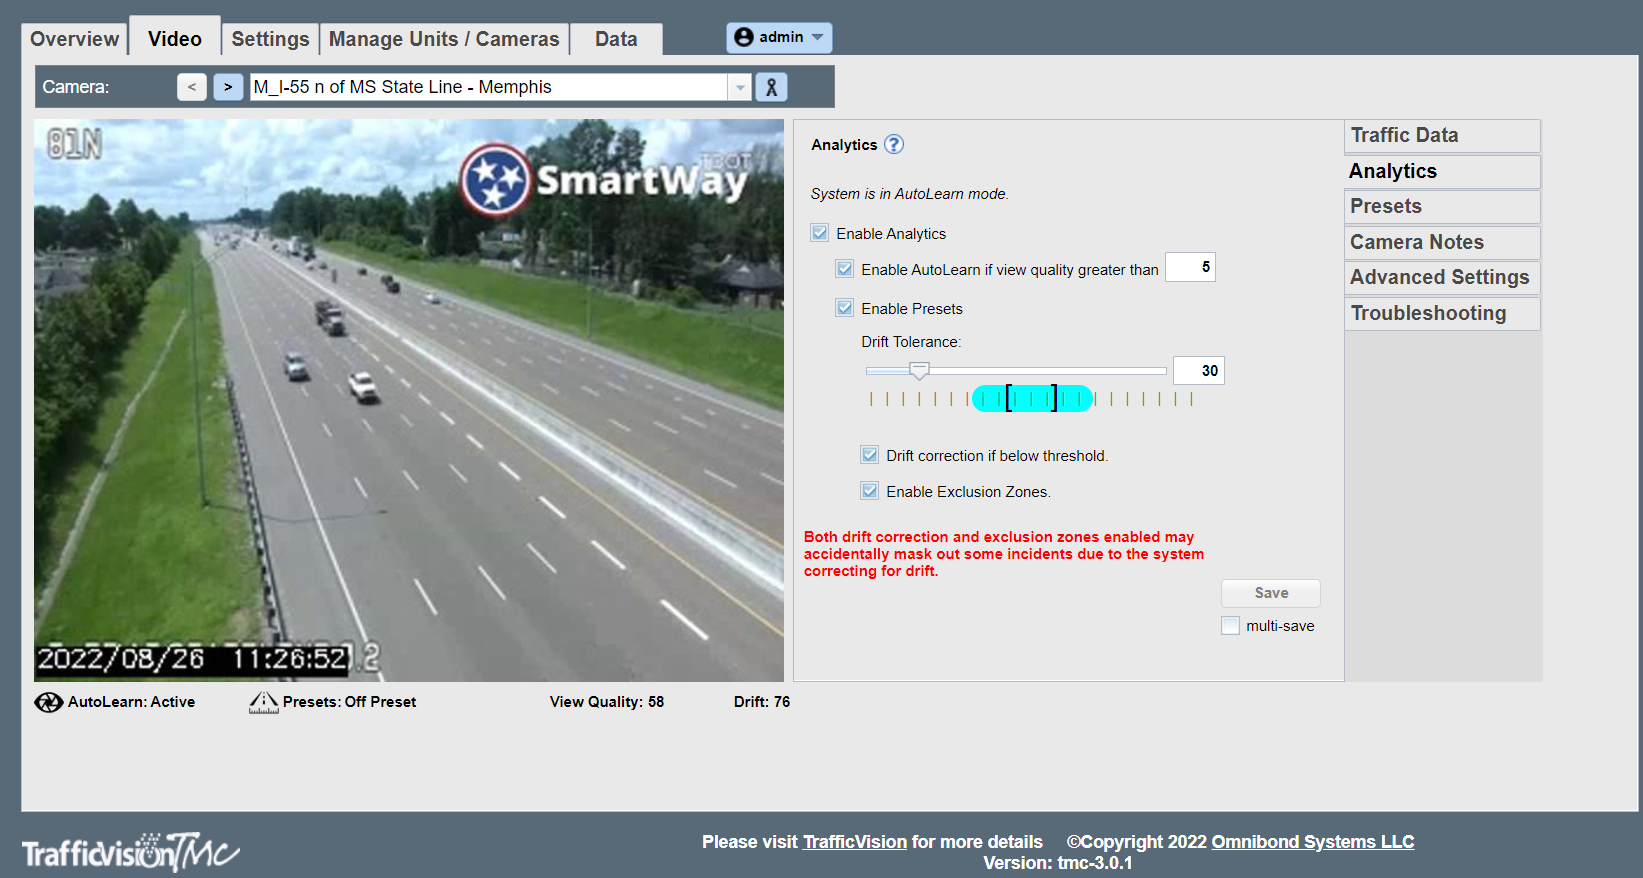This screenshot has width=1643, height=878.
Task: Click 'System is in AutoLearn mode.' text
Action: [x=910, y=194]
